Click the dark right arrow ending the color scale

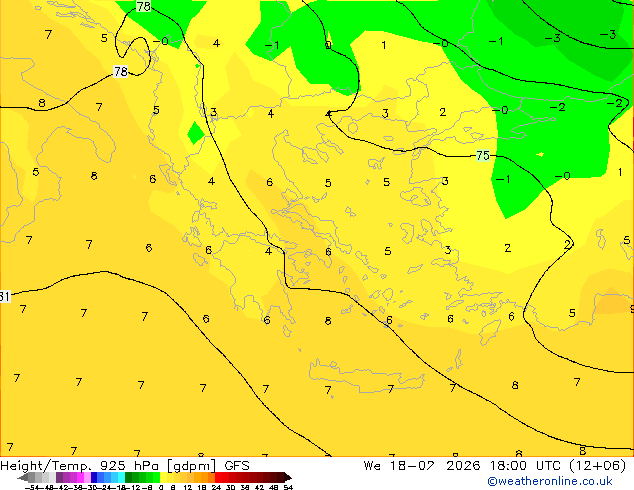(288, 478)
